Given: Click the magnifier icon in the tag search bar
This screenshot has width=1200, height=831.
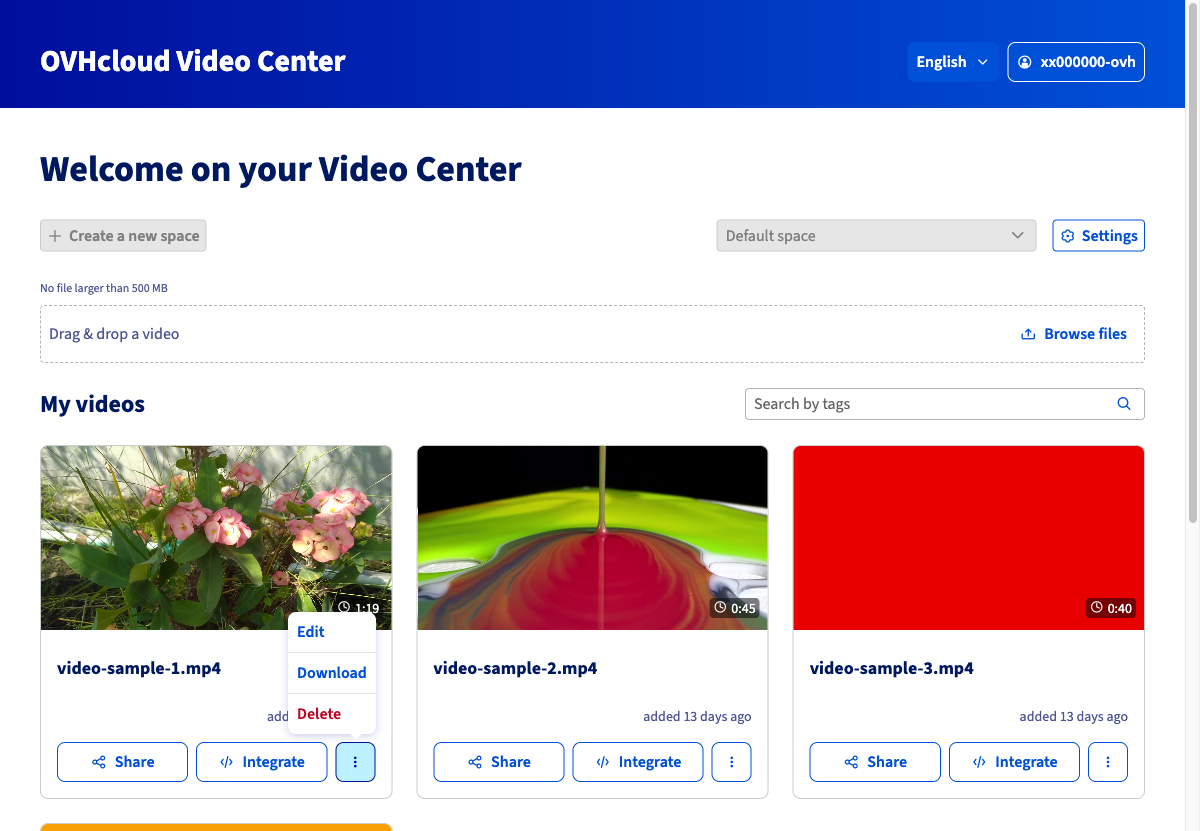Looking at the screenshot, I should pos(1123,403).
